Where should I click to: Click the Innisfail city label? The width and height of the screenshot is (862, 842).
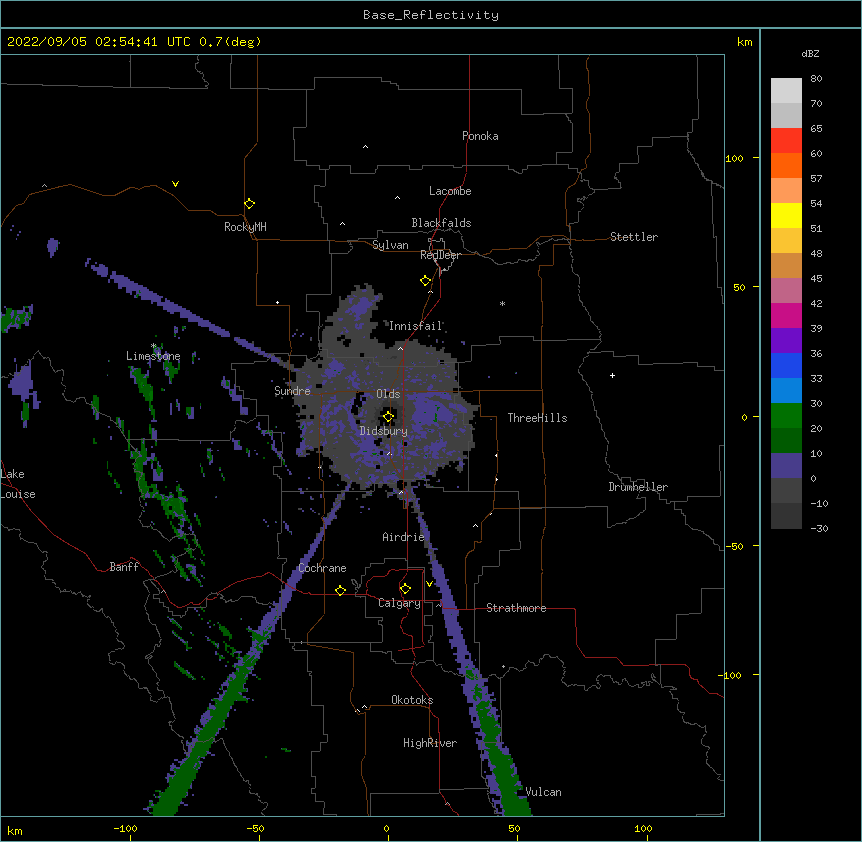click(x=416, y=326)
